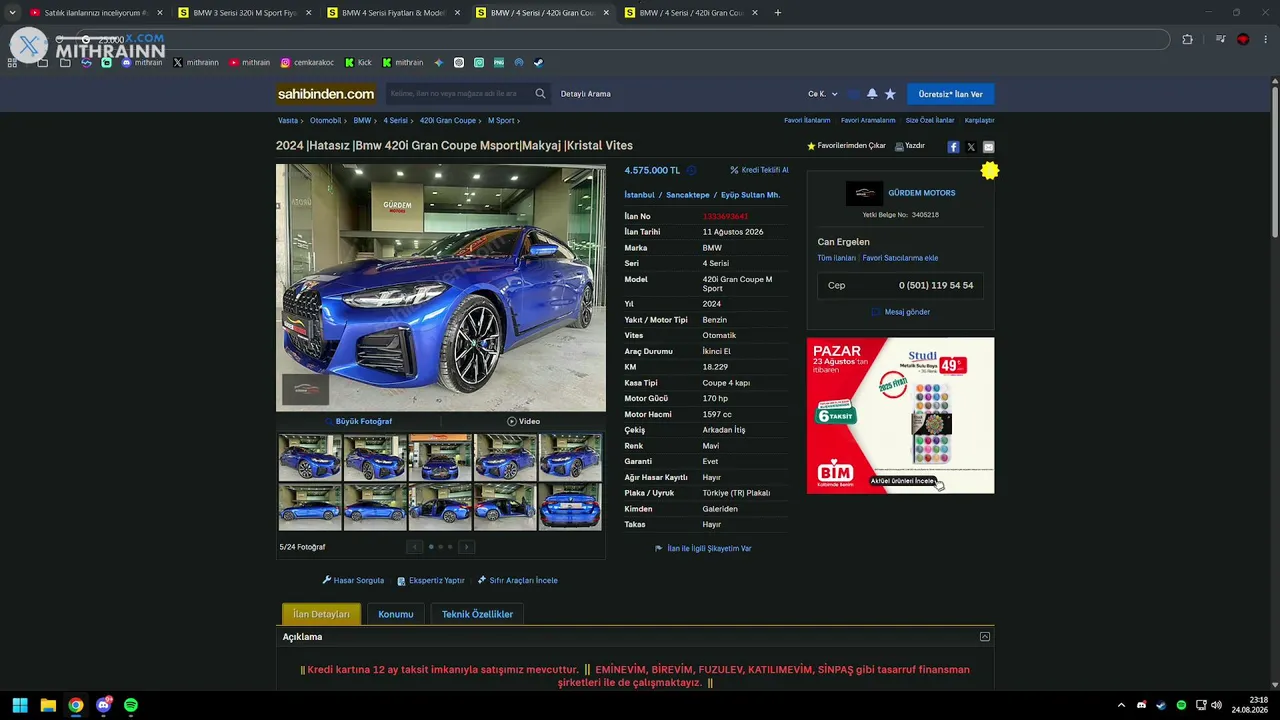Click the Hasar Sorgula wrench link
Screen dimensions: 1280x720
[353, 580]
